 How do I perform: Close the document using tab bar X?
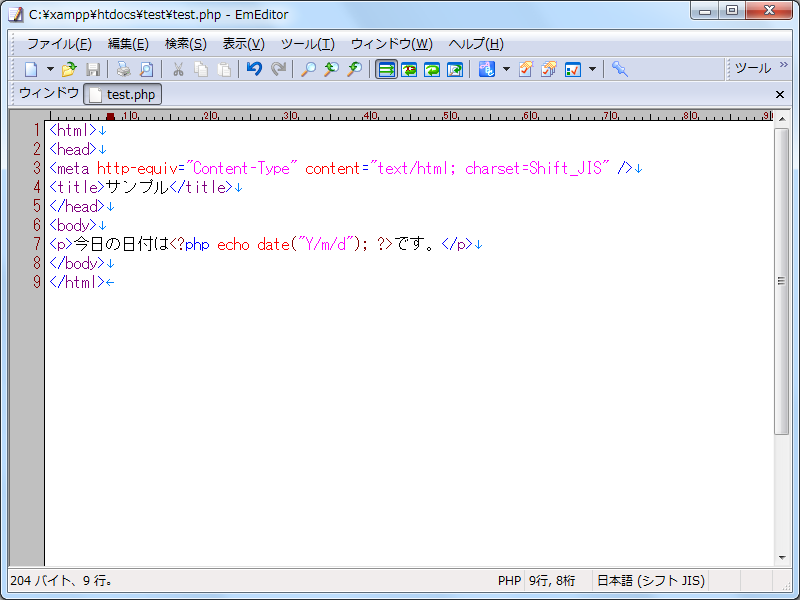pyautogui.click(x=780, y=94)
